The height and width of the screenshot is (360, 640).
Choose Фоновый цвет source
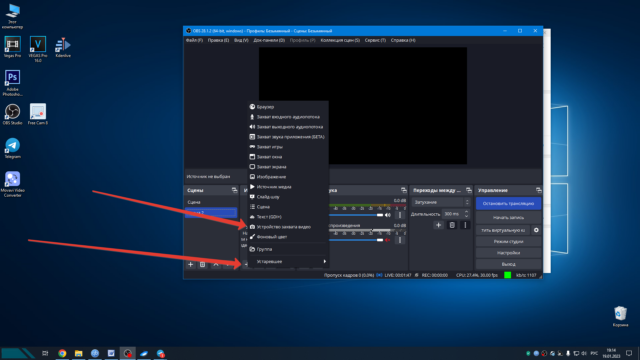click(x=288, y=237)
